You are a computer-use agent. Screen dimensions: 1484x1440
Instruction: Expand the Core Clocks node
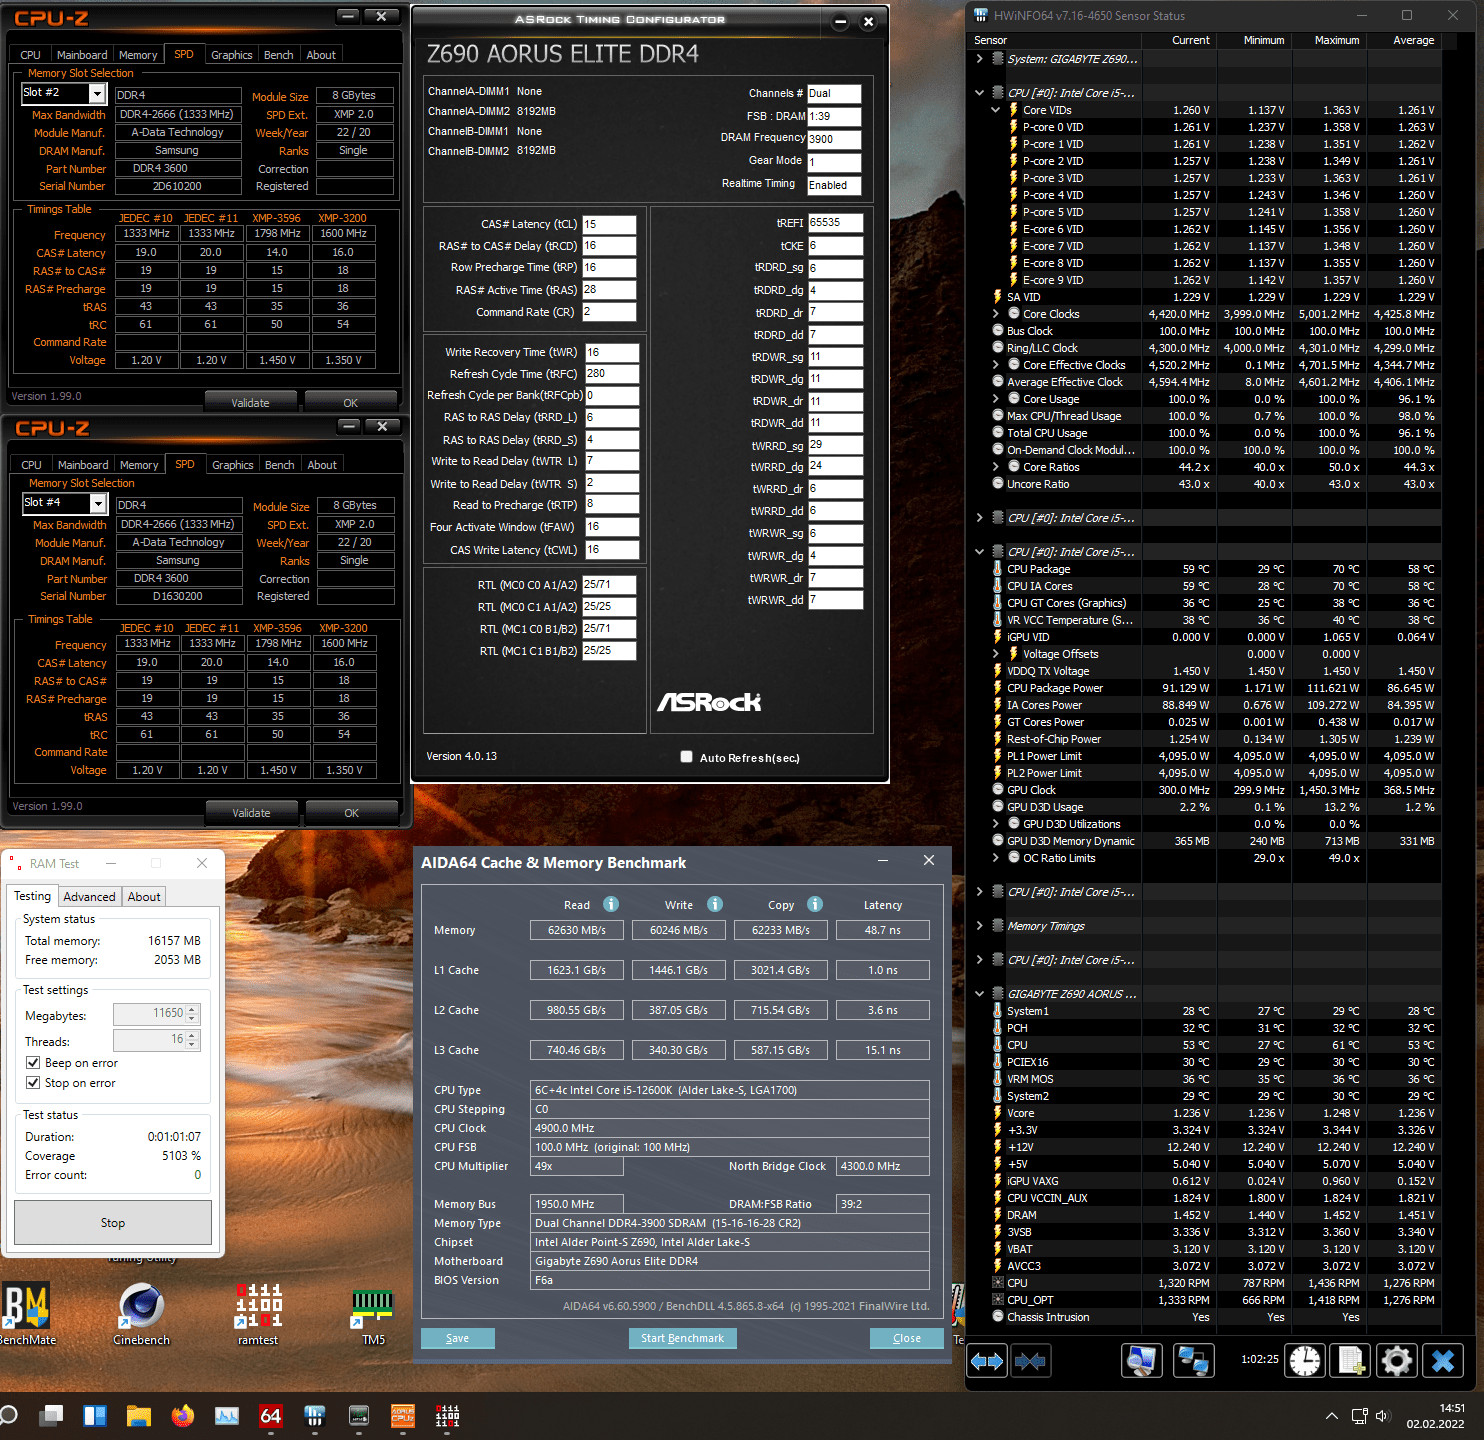(x=996, y=314)
